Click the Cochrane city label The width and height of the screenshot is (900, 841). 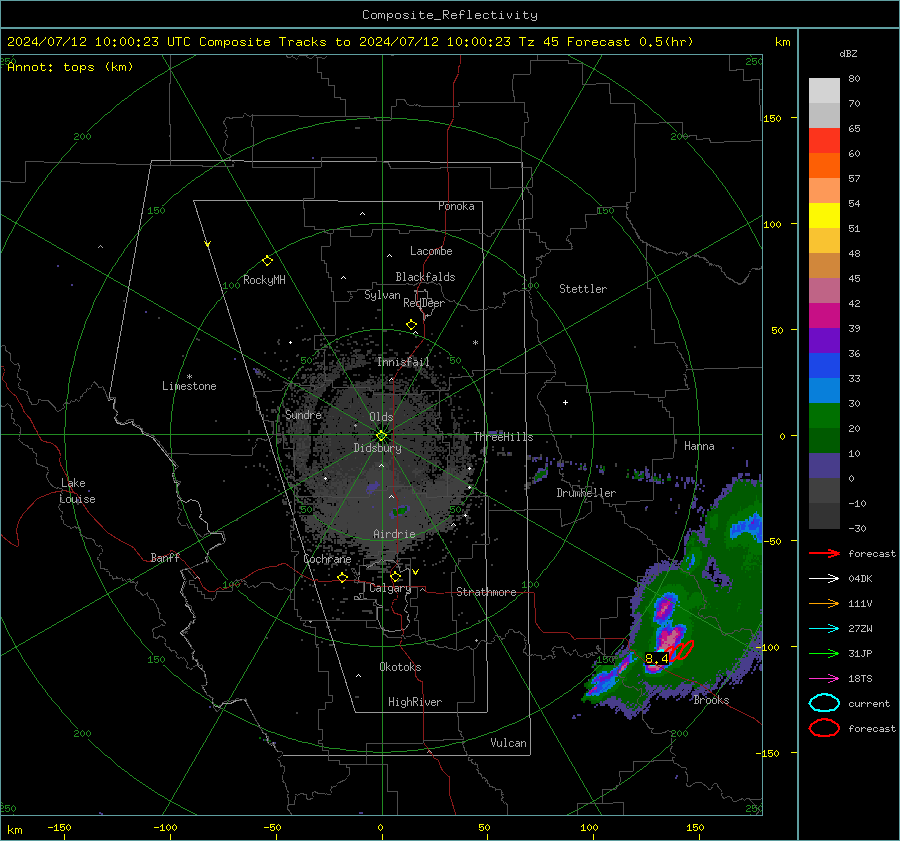[x=327, y=559]
